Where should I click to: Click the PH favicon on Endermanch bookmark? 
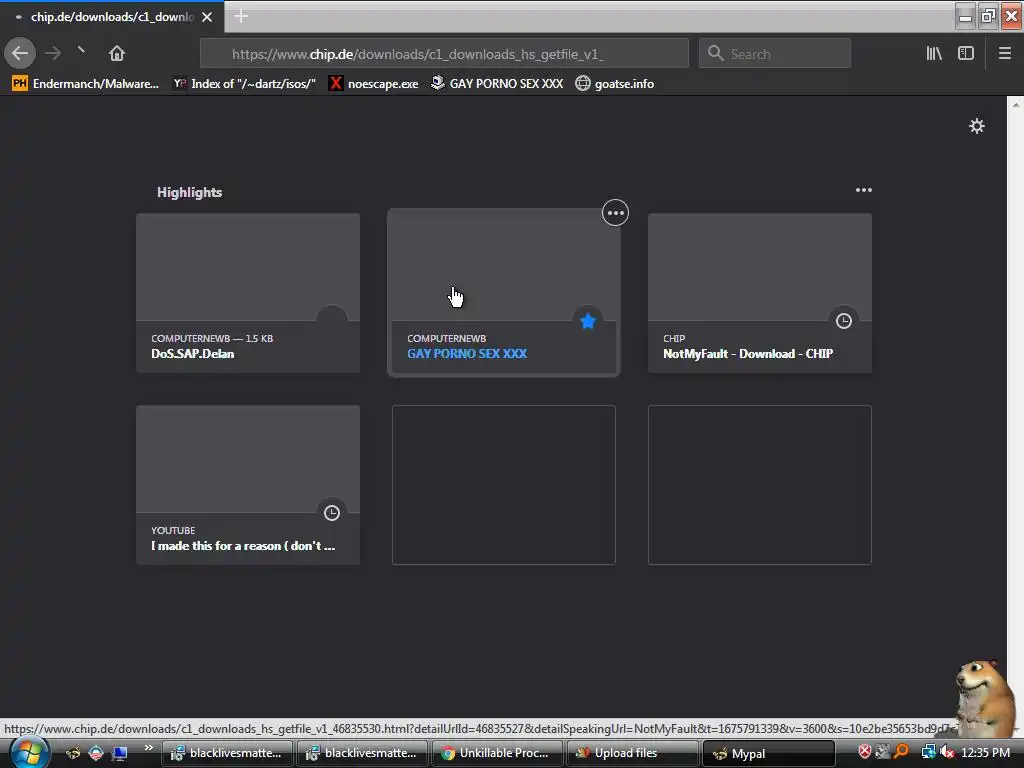click(x=20, y=83)
